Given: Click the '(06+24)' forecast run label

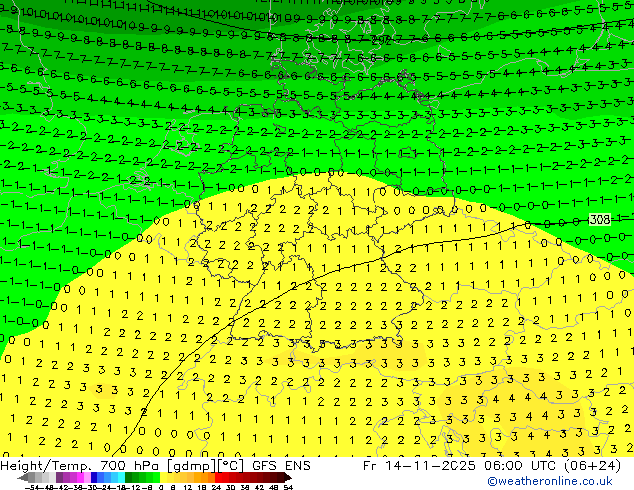Looking at the screenshot, I should point(590,466).
